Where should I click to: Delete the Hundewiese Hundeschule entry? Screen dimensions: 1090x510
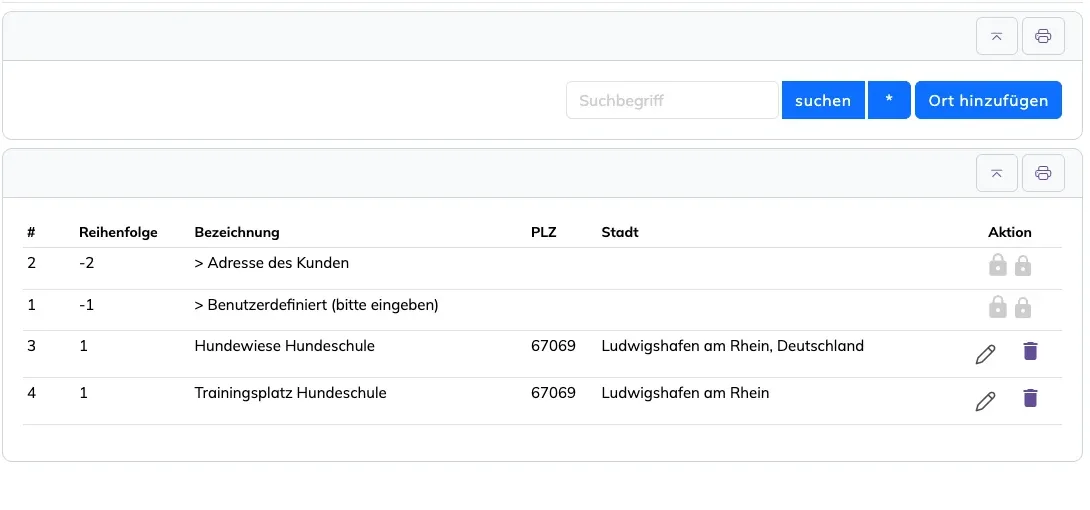(1030, 351)
